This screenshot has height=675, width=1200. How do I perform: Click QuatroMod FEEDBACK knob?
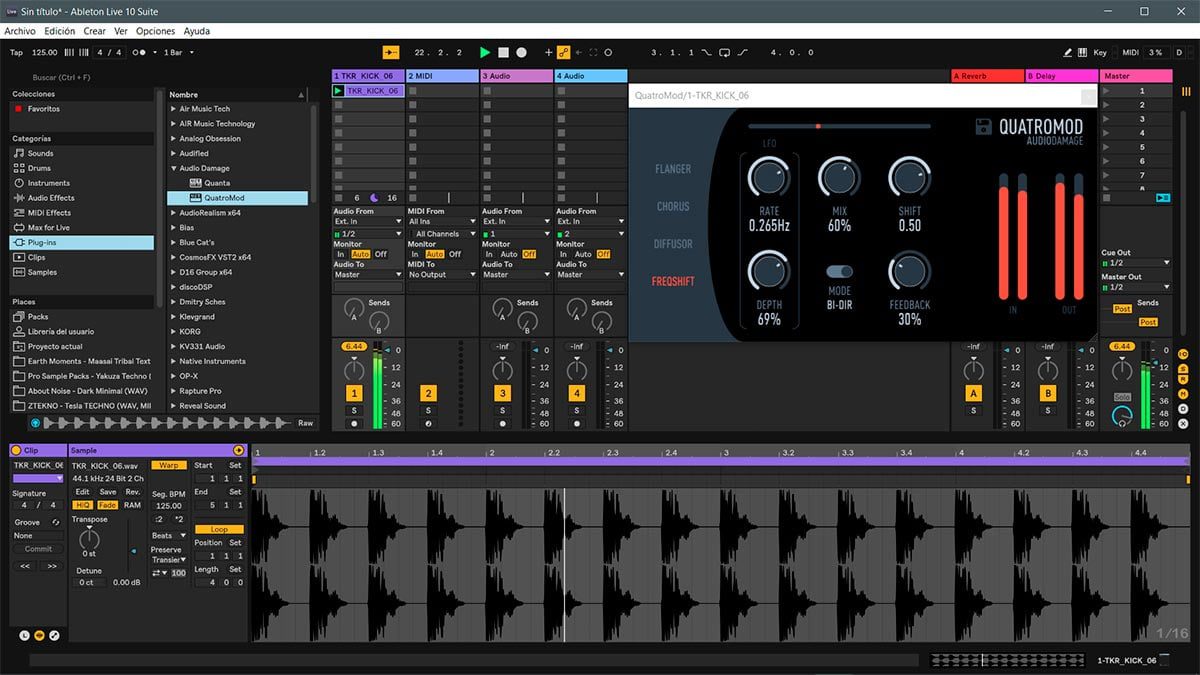(x=909, y=271)
